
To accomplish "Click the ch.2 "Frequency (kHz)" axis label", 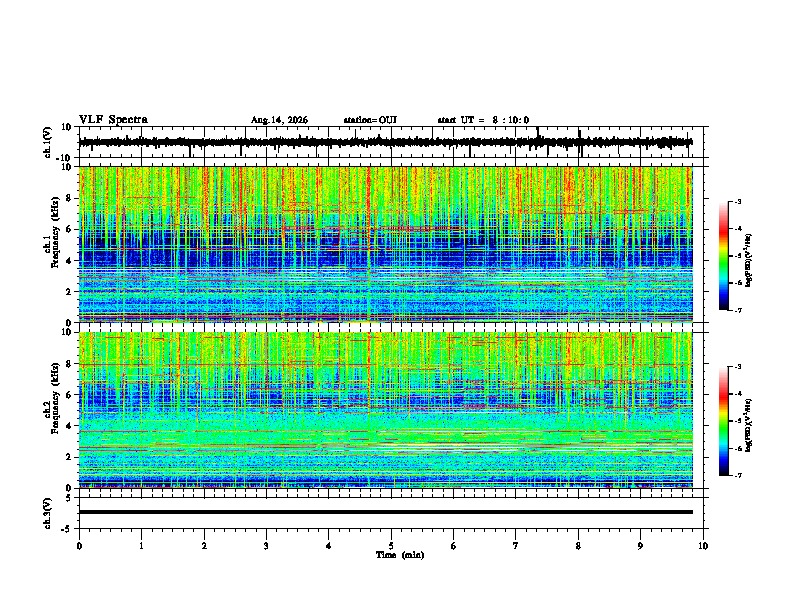I will point(56,398).
